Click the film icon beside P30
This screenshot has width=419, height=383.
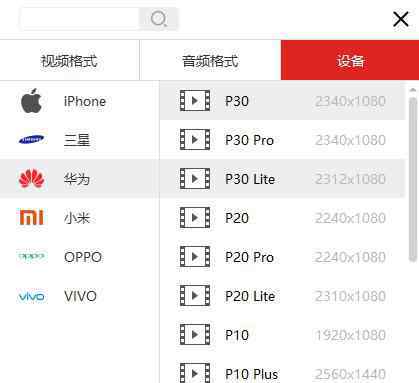(195, 100)
